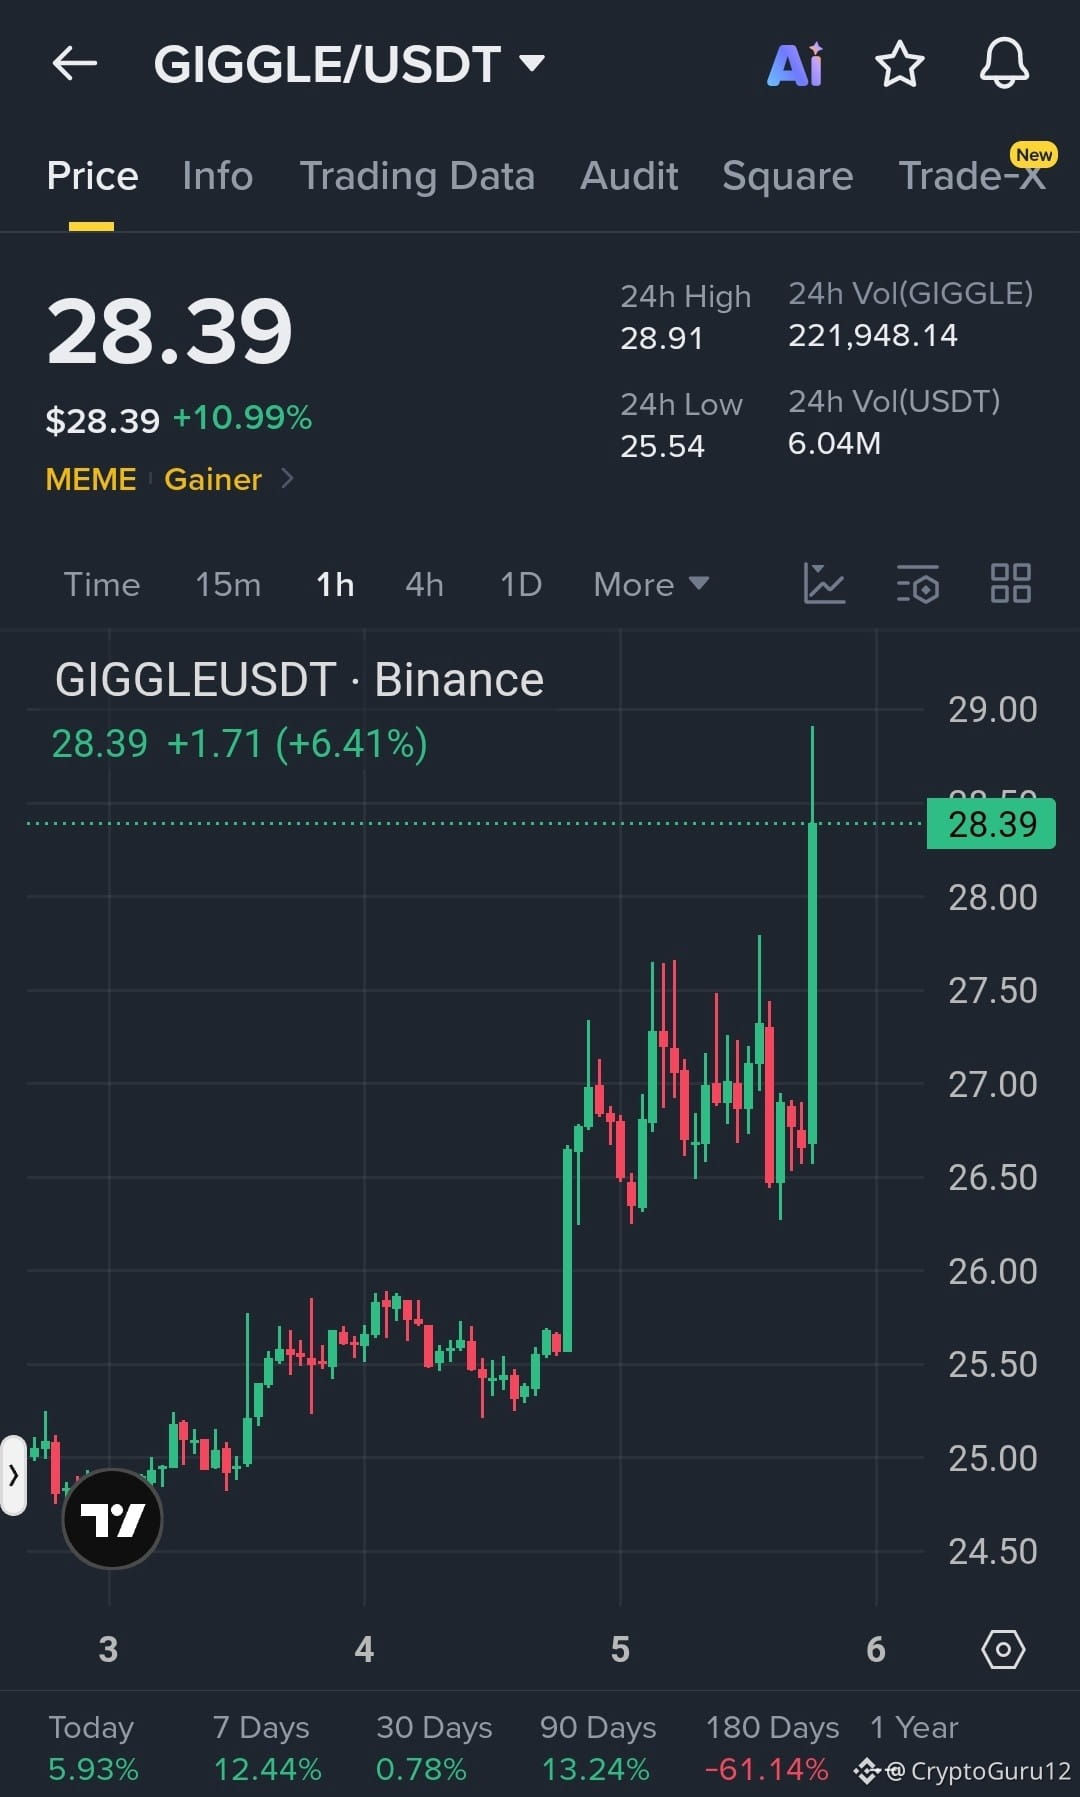Select the 1h interval
Screen dimensions: 1080x1797
[x=335, y=584]
